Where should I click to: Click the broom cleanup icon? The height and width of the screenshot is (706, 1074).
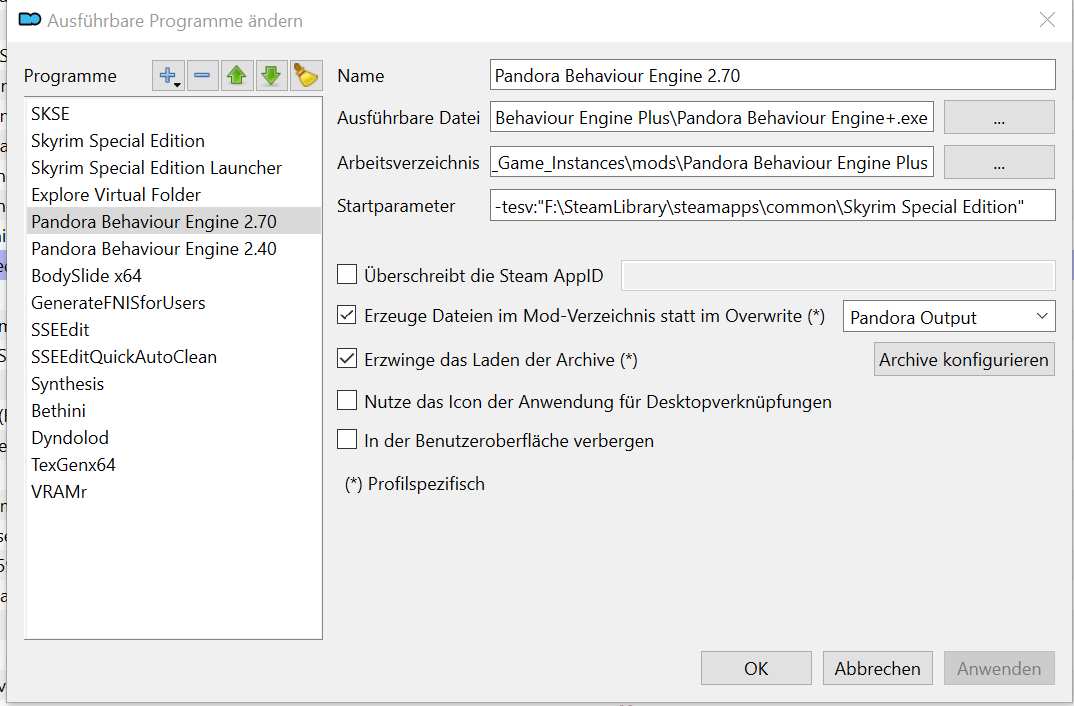pyautogui.click(x=305, y=75)
